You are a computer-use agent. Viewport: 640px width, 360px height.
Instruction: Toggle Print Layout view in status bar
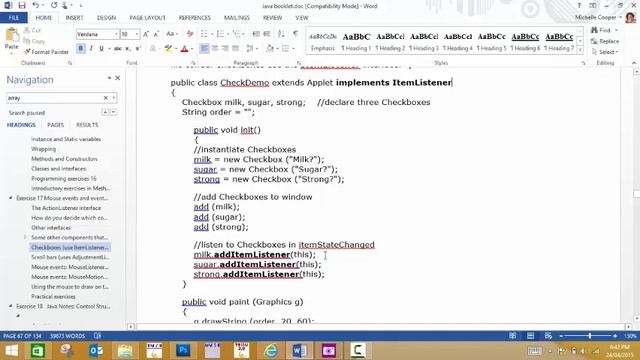[x=531, y=336]
